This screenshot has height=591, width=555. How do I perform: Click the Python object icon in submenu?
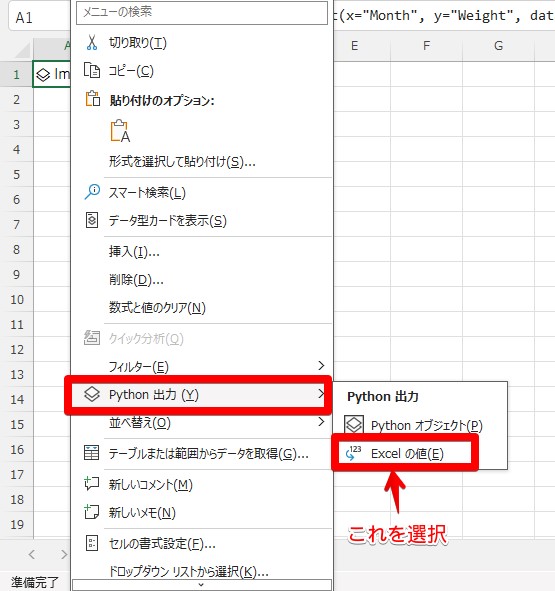click(x=354, y=425)
